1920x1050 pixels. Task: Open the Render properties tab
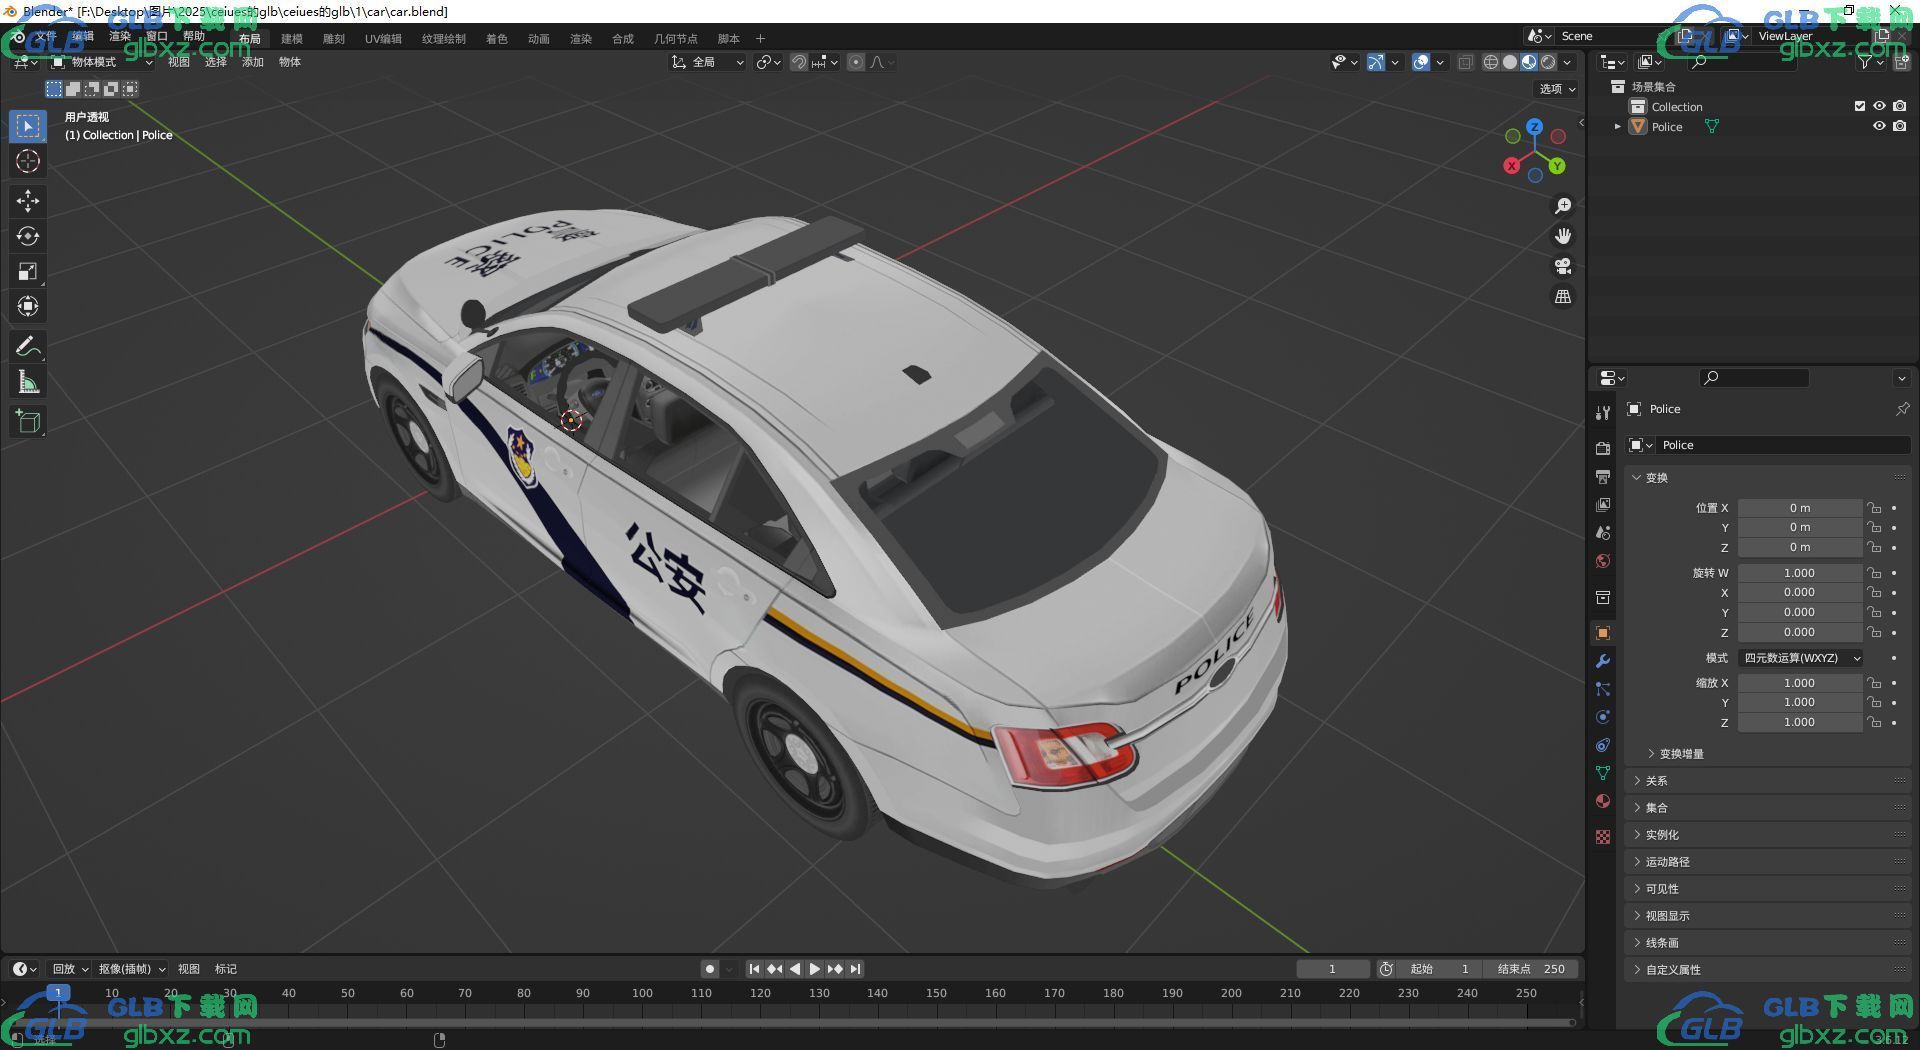[x=1603, y=448]
